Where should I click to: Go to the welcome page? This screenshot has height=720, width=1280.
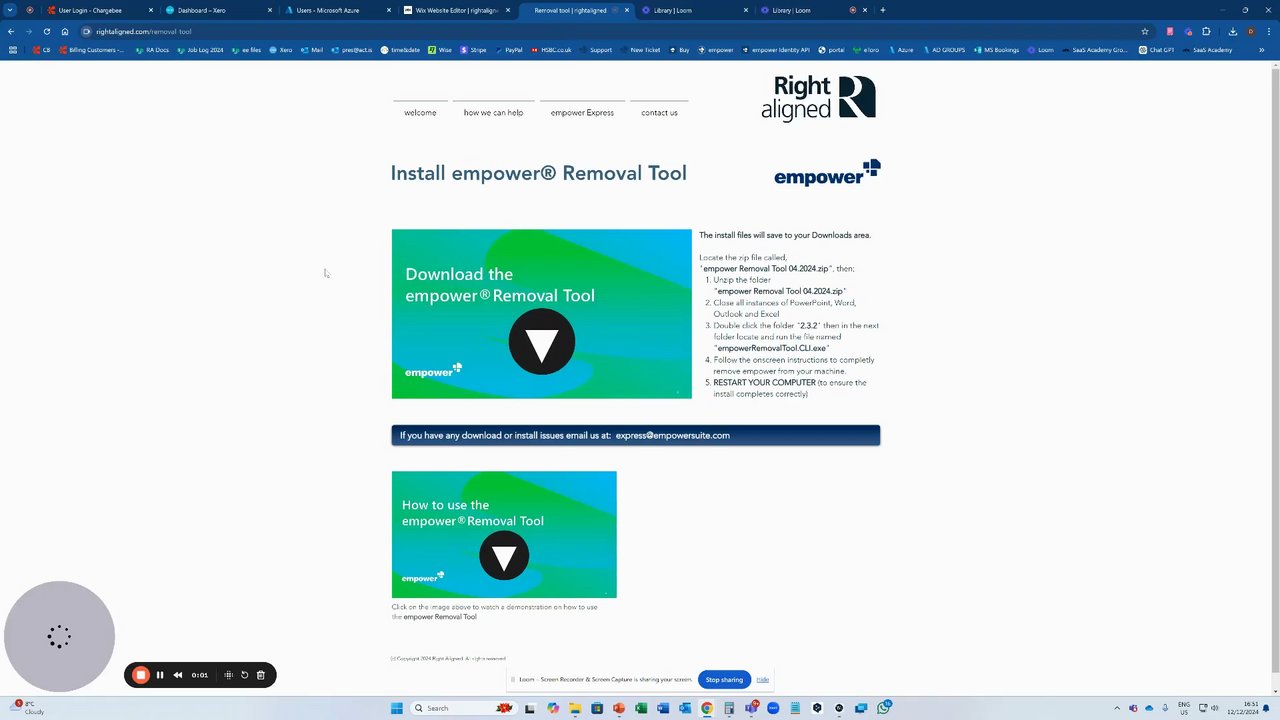420,113
